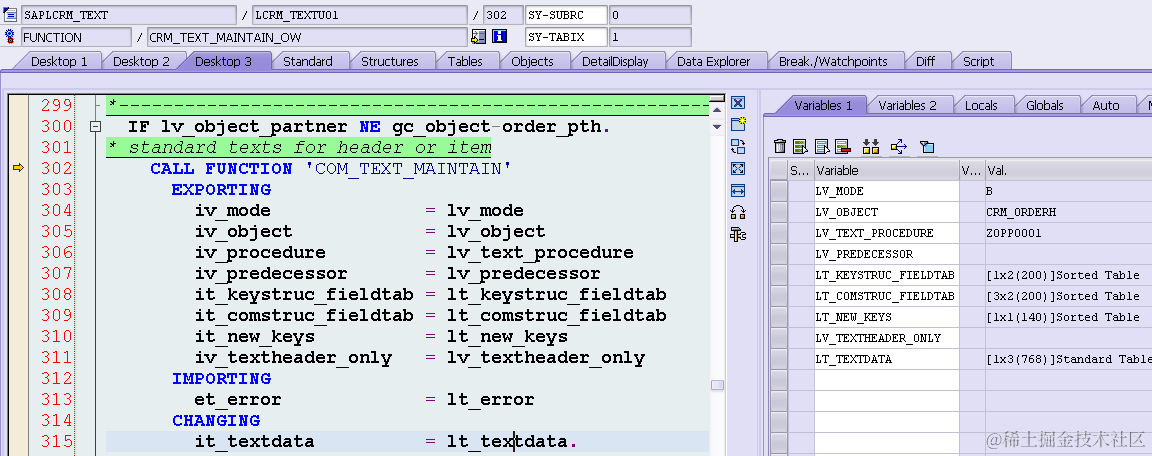
Task: Click the LT_NEW_KEYS variable cell
Action: [x=886, y=317]
